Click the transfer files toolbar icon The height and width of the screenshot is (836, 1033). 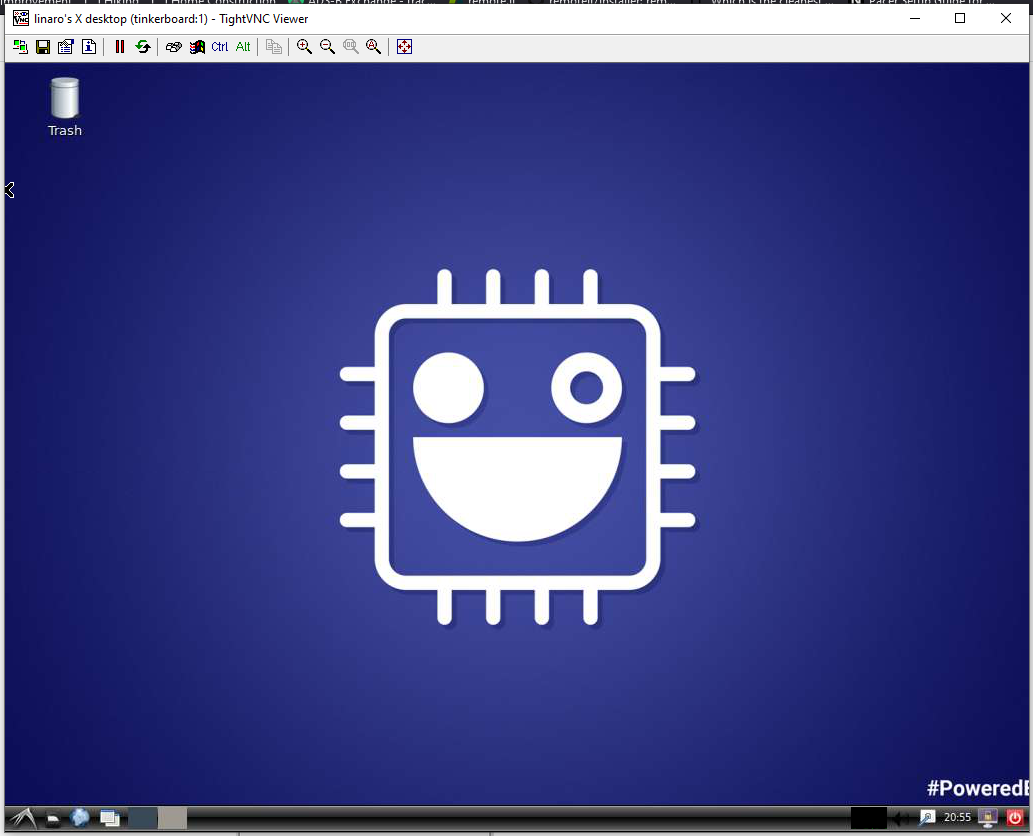coord(273,47)
